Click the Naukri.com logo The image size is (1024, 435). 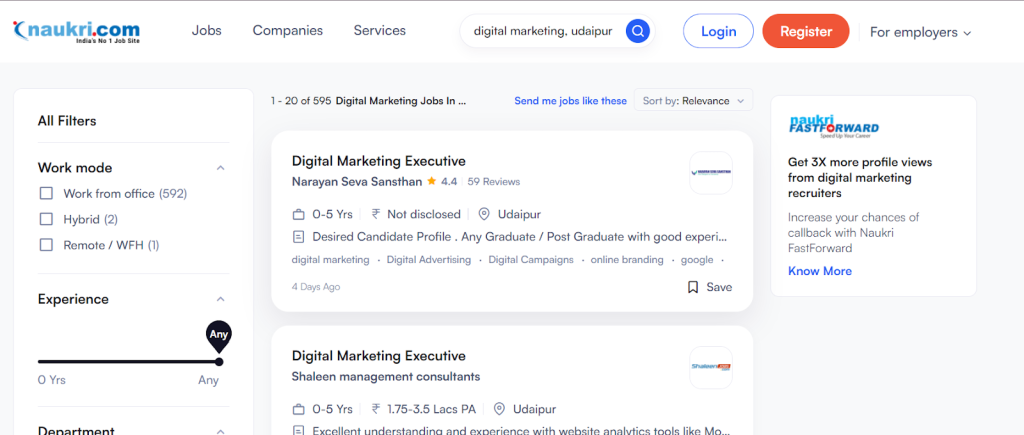click(x=76, y=31)
